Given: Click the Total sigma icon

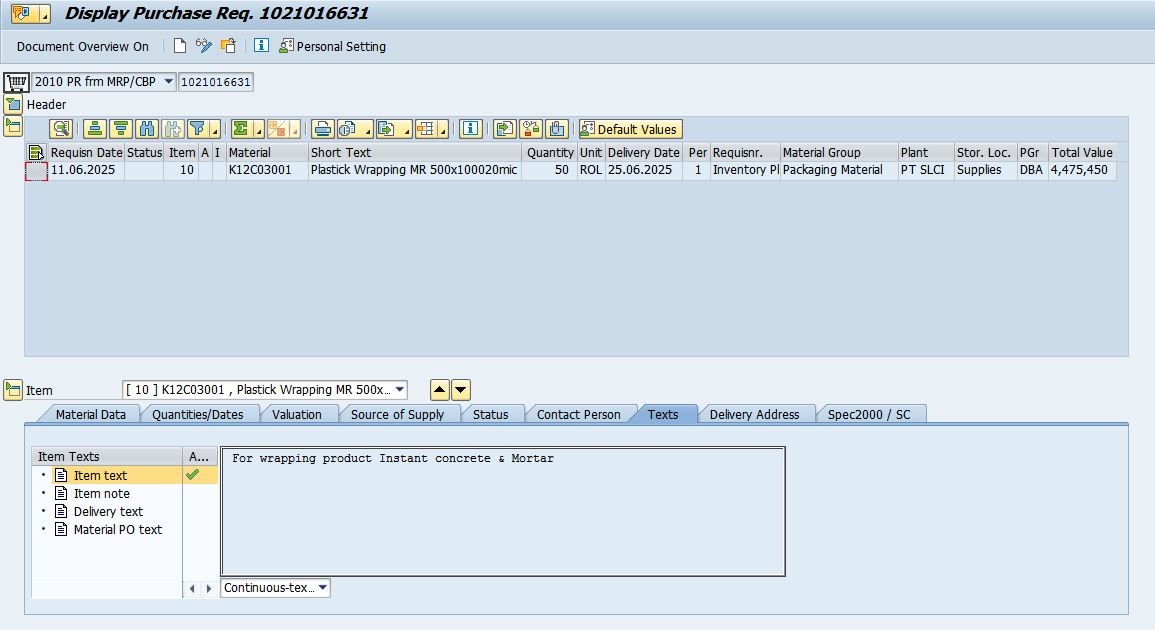Looking at the screenshot, I should 241,129.
